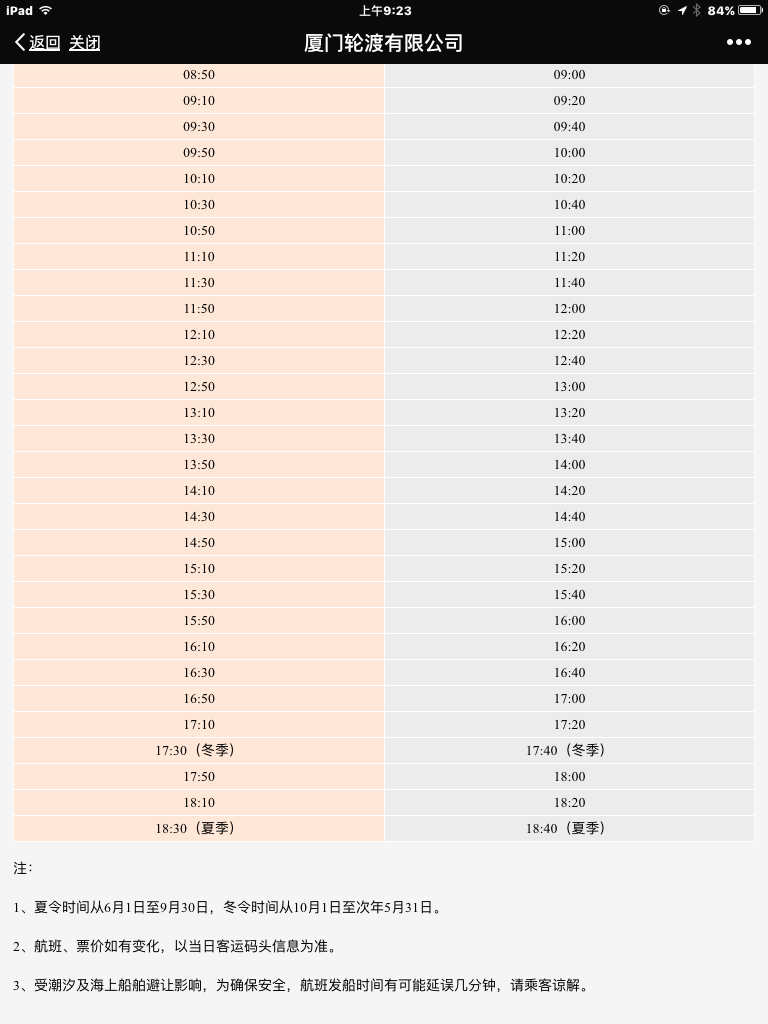
Task: Tap the 16:00 departure time cell
Action: tap(569, 621)
